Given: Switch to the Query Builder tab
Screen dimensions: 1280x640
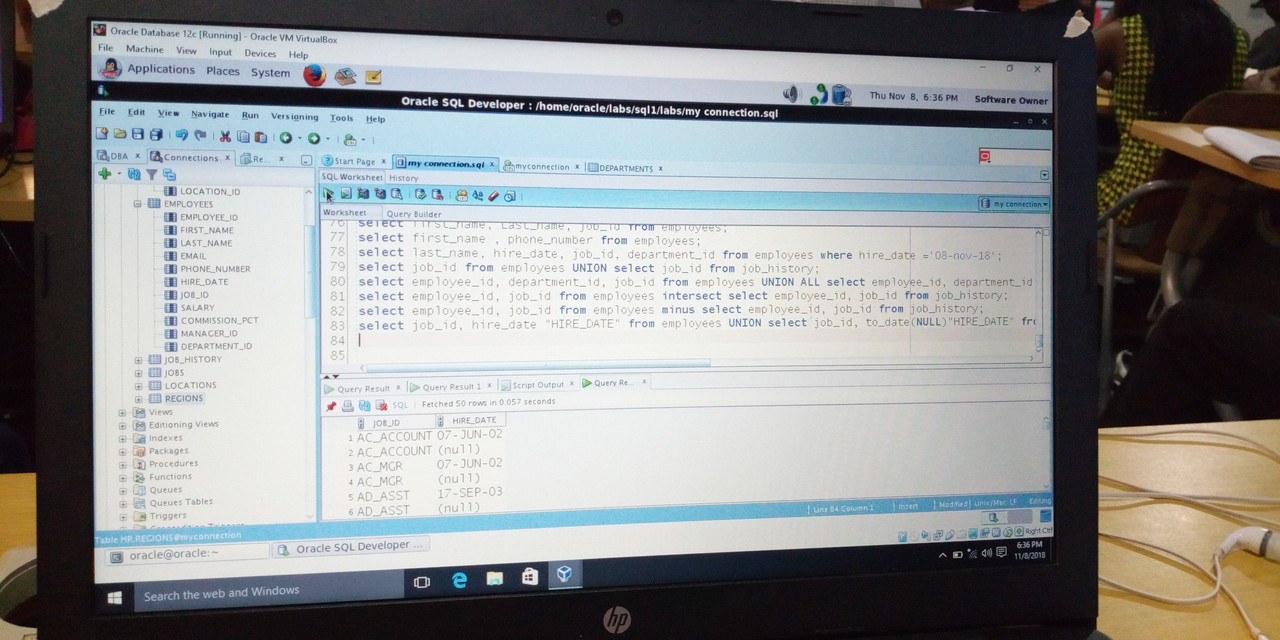Looking at the screenshot, I should tap(414, 214).
